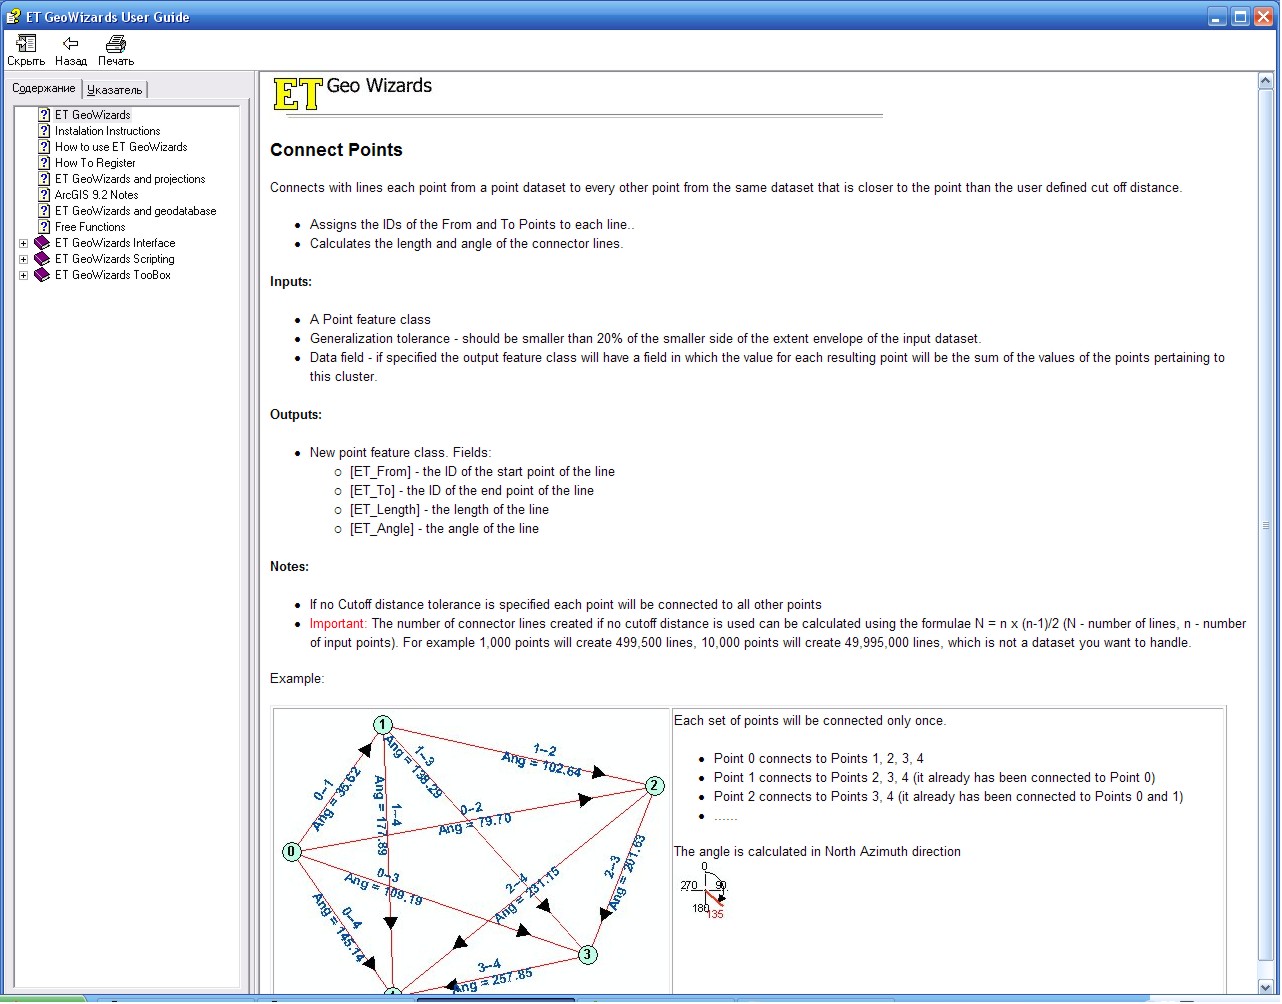Viewport: 1282px width, 1004px height.
Task: Open How To Register topic
Action: pos(95,163)
